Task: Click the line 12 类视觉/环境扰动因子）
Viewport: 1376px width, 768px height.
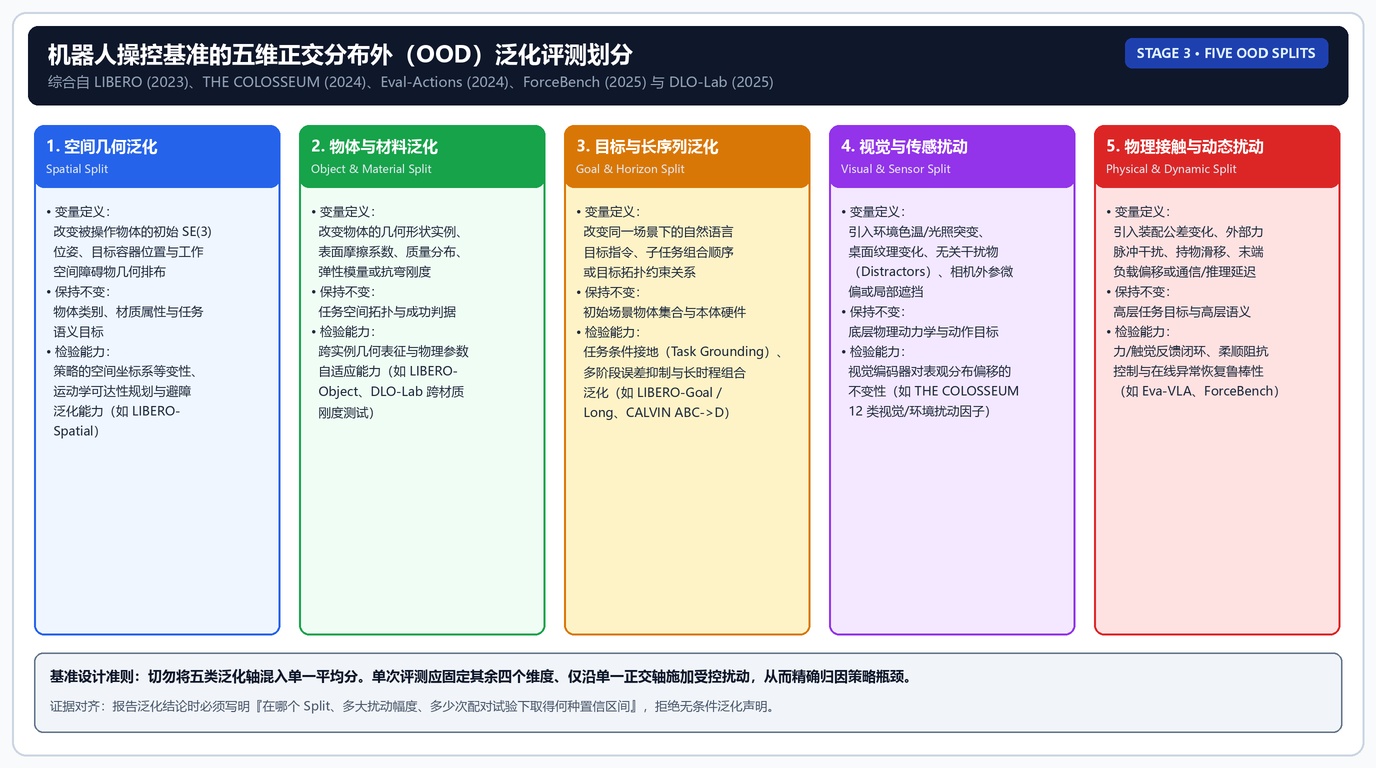Action: (919, 411)
